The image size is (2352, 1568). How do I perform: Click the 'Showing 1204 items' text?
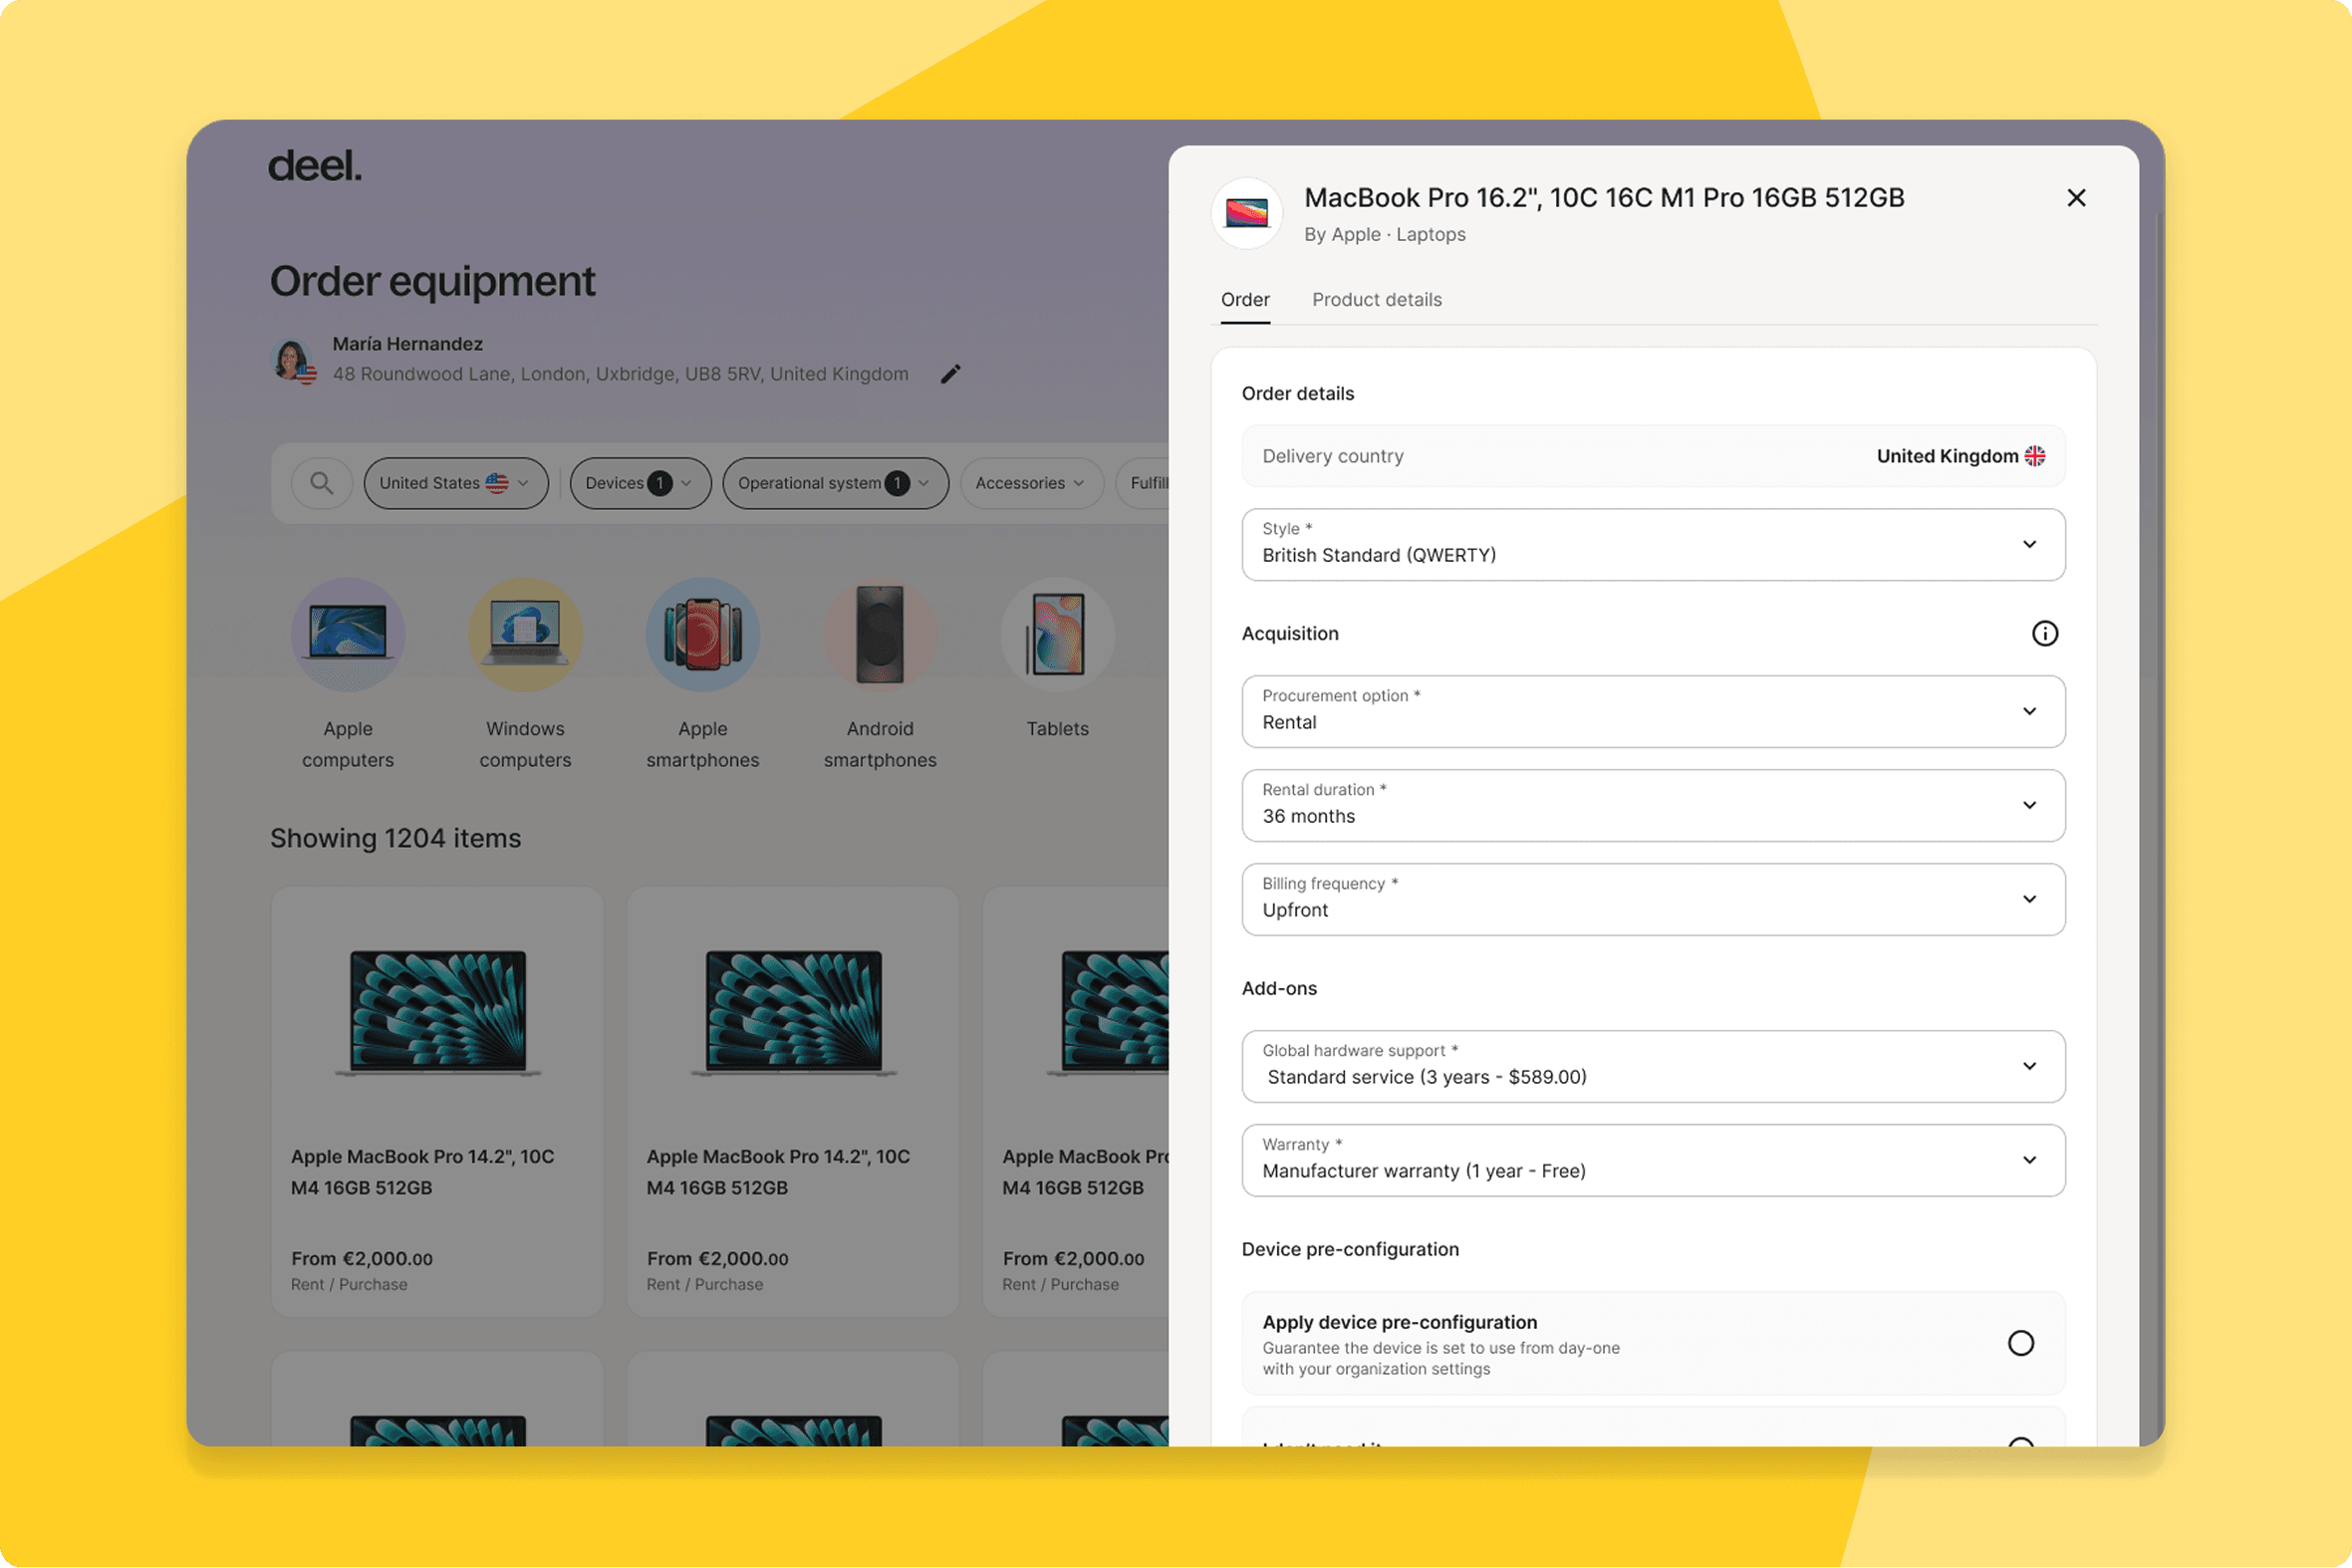(395, 838)
